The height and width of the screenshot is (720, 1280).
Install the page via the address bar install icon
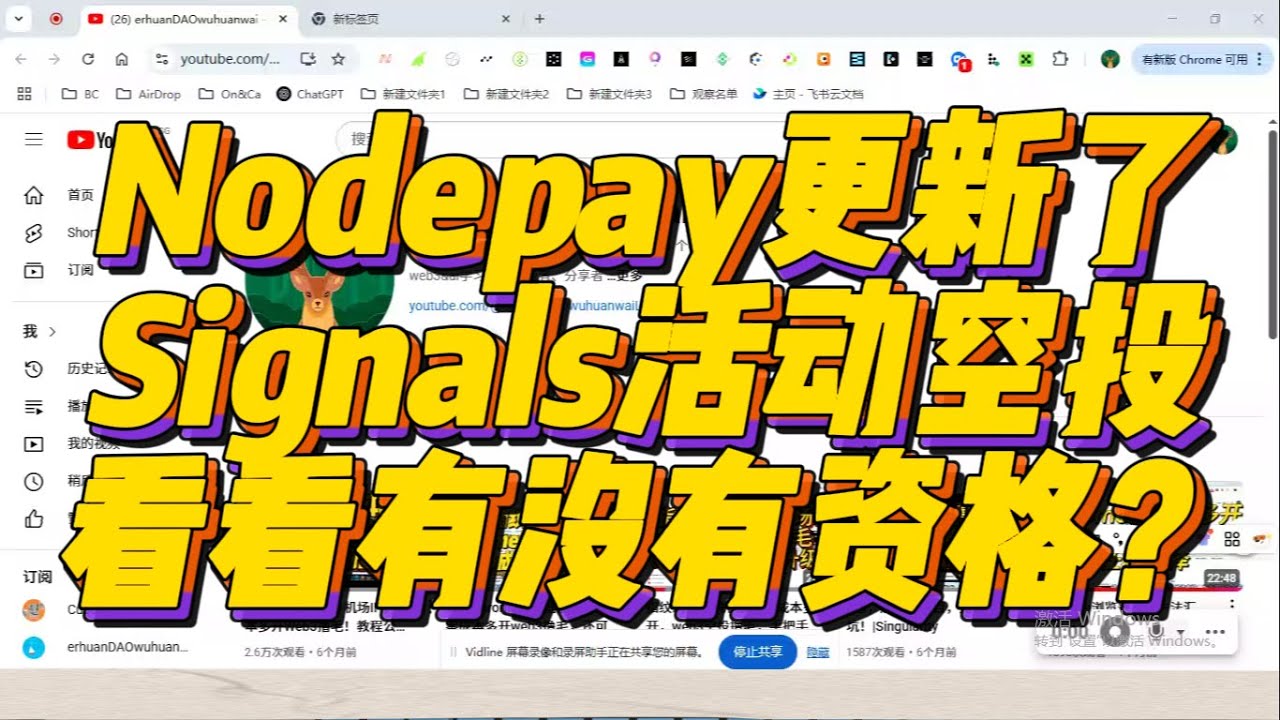308,59
